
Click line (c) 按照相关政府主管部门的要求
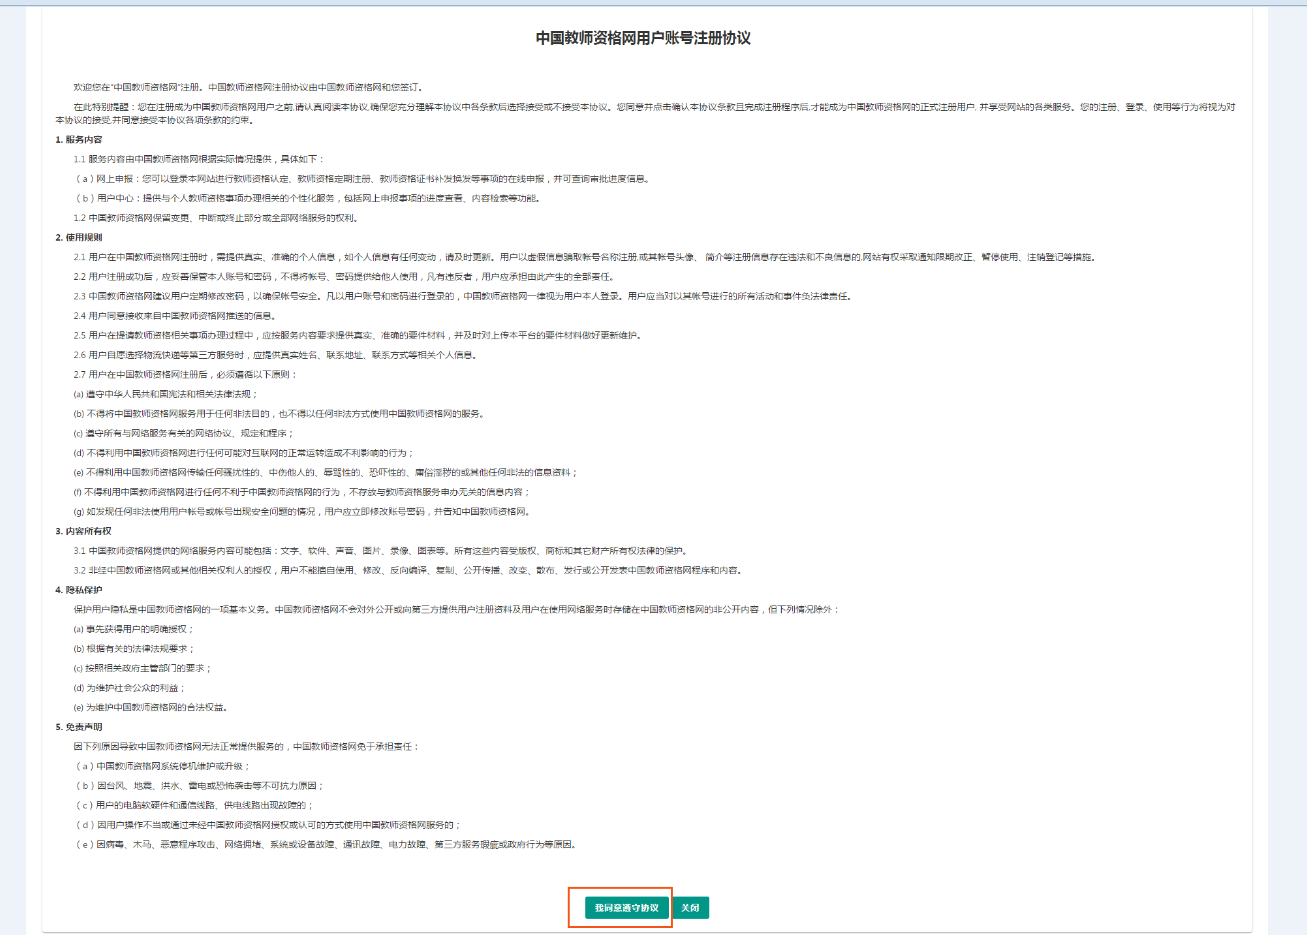[142, 668]
